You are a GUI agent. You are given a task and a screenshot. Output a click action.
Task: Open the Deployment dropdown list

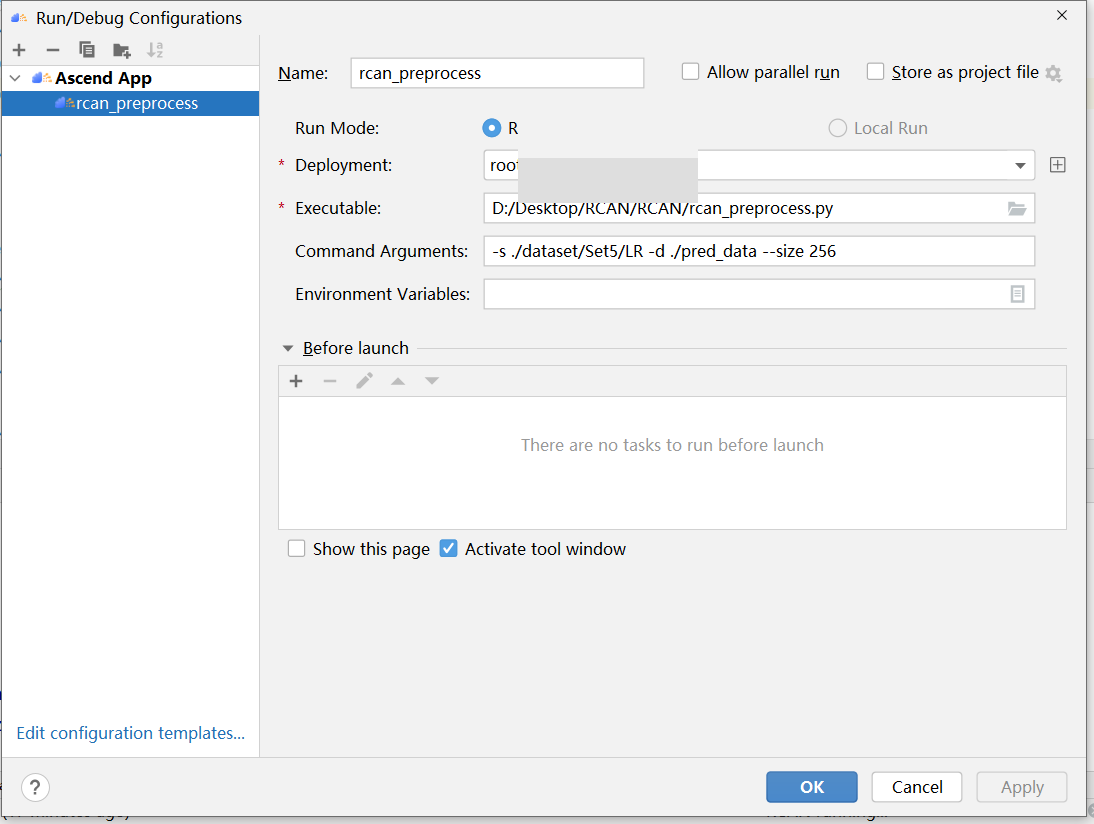pos(1020,165)
